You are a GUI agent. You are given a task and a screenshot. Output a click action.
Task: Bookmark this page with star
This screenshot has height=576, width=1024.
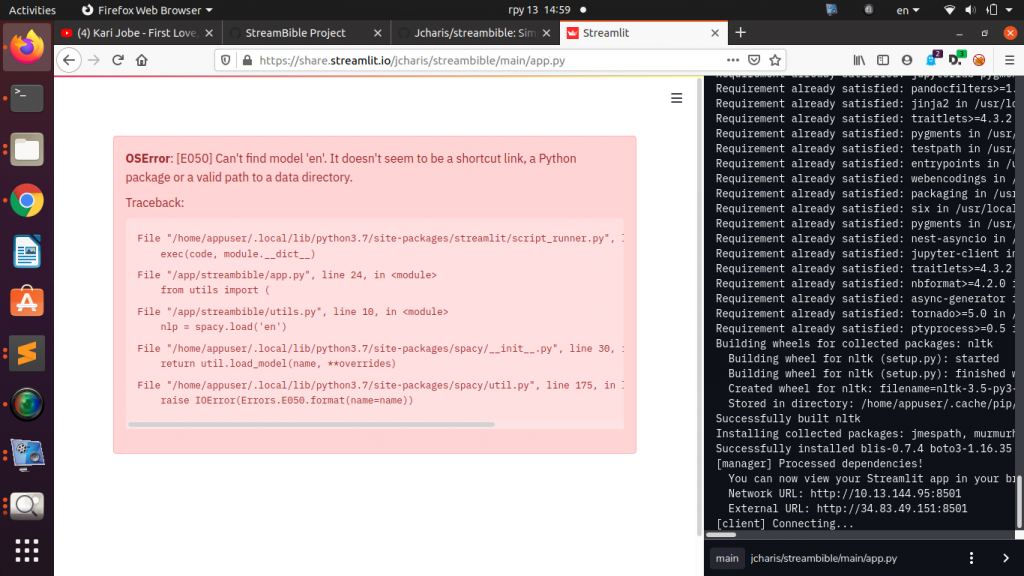pos(775,60)
